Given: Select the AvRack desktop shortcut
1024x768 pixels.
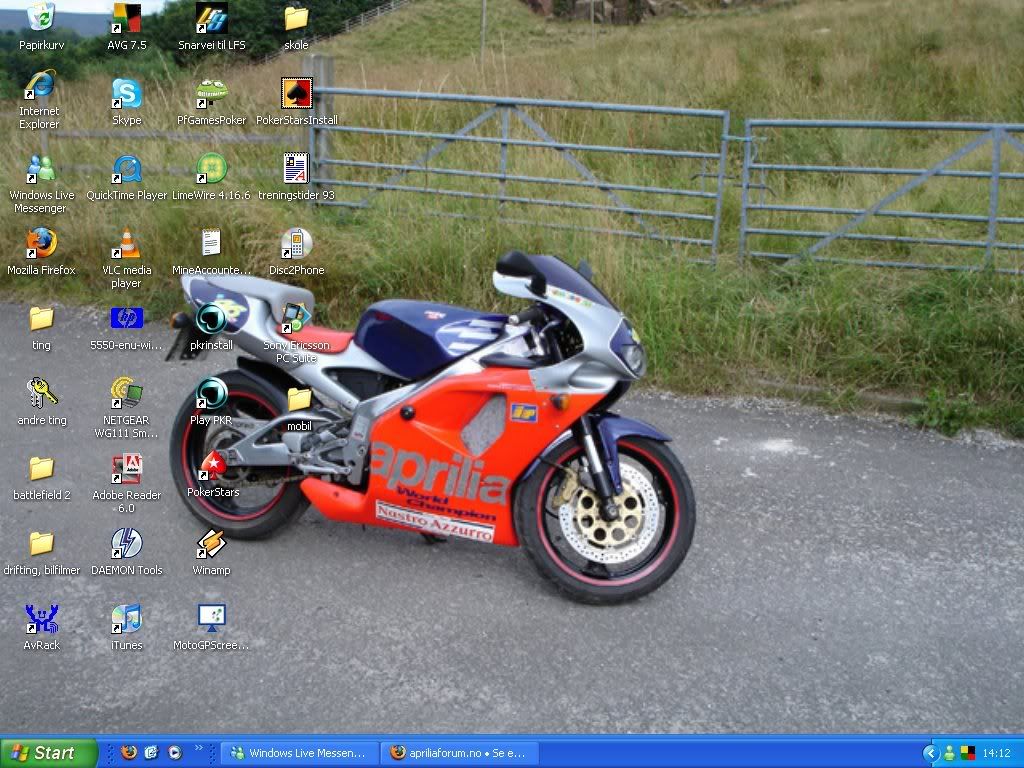Looking at the screenshot, I should (x=42, y=618).
